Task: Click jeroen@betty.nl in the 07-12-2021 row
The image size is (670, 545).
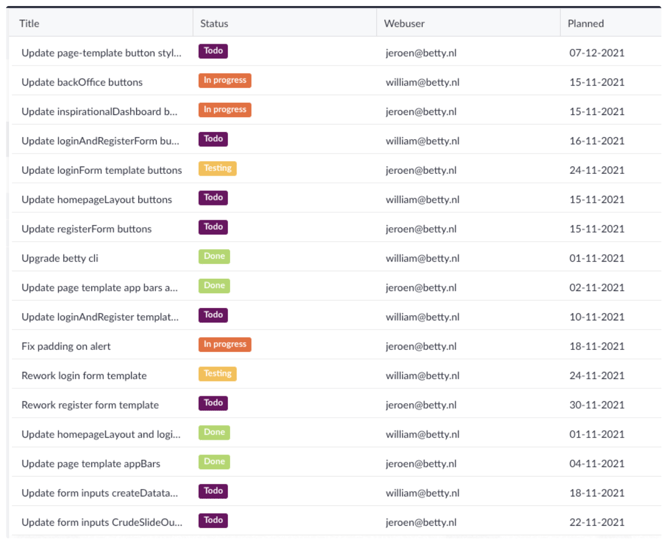Action: pyautogui.click(x=421, y=53)
